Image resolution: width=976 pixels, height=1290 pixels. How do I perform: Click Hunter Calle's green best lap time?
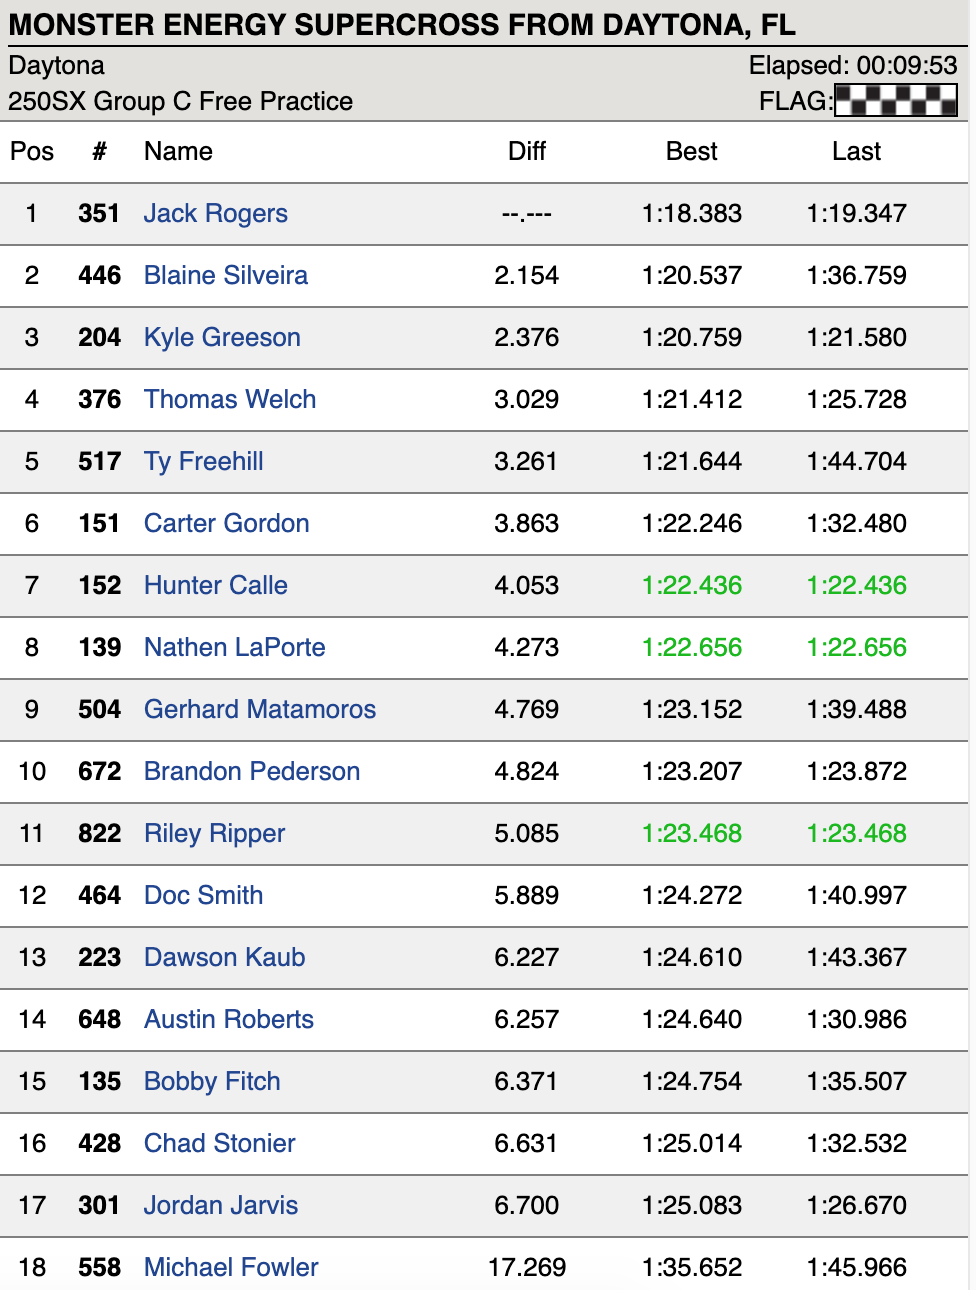(x=691, y=585)
